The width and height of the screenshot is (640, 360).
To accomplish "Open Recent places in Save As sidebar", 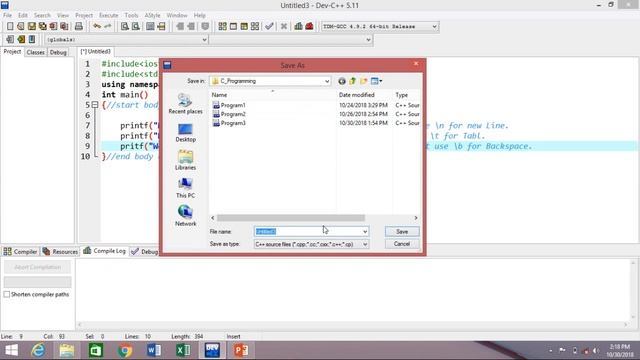I will click(x=185, y=104).
